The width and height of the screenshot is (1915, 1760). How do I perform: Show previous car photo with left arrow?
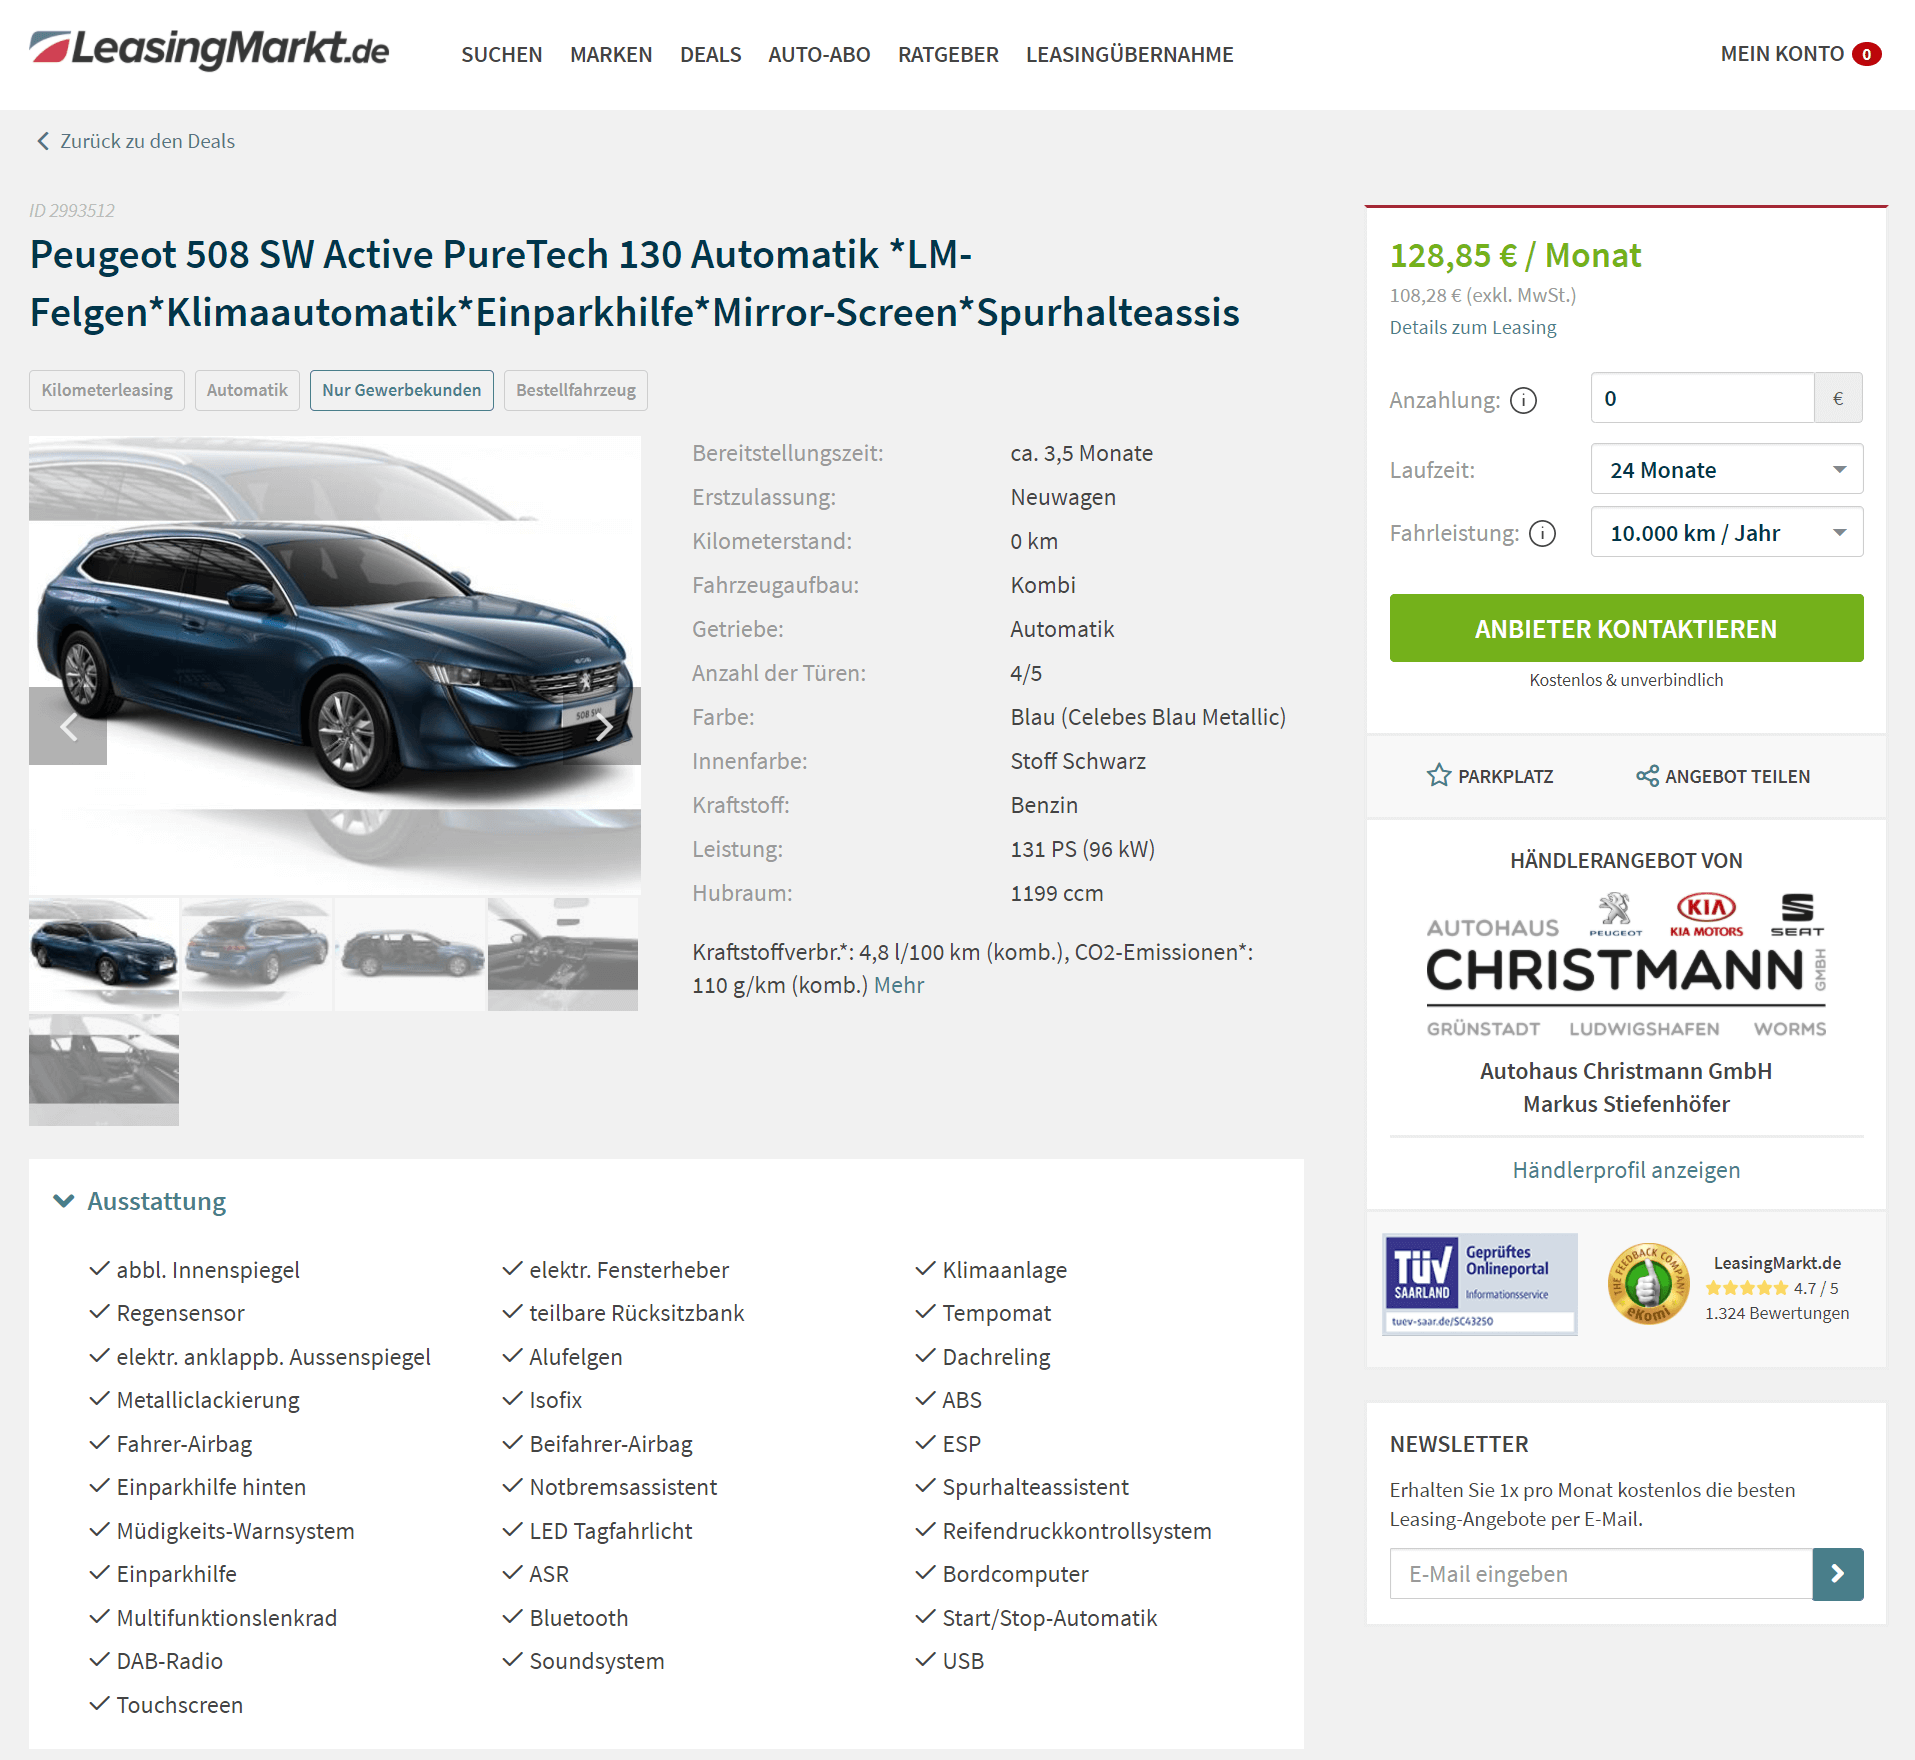(x=68, y=727)
